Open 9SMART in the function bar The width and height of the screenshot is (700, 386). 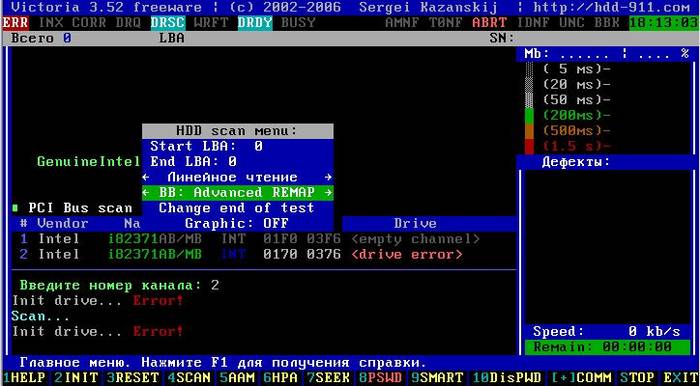(438, 378)
